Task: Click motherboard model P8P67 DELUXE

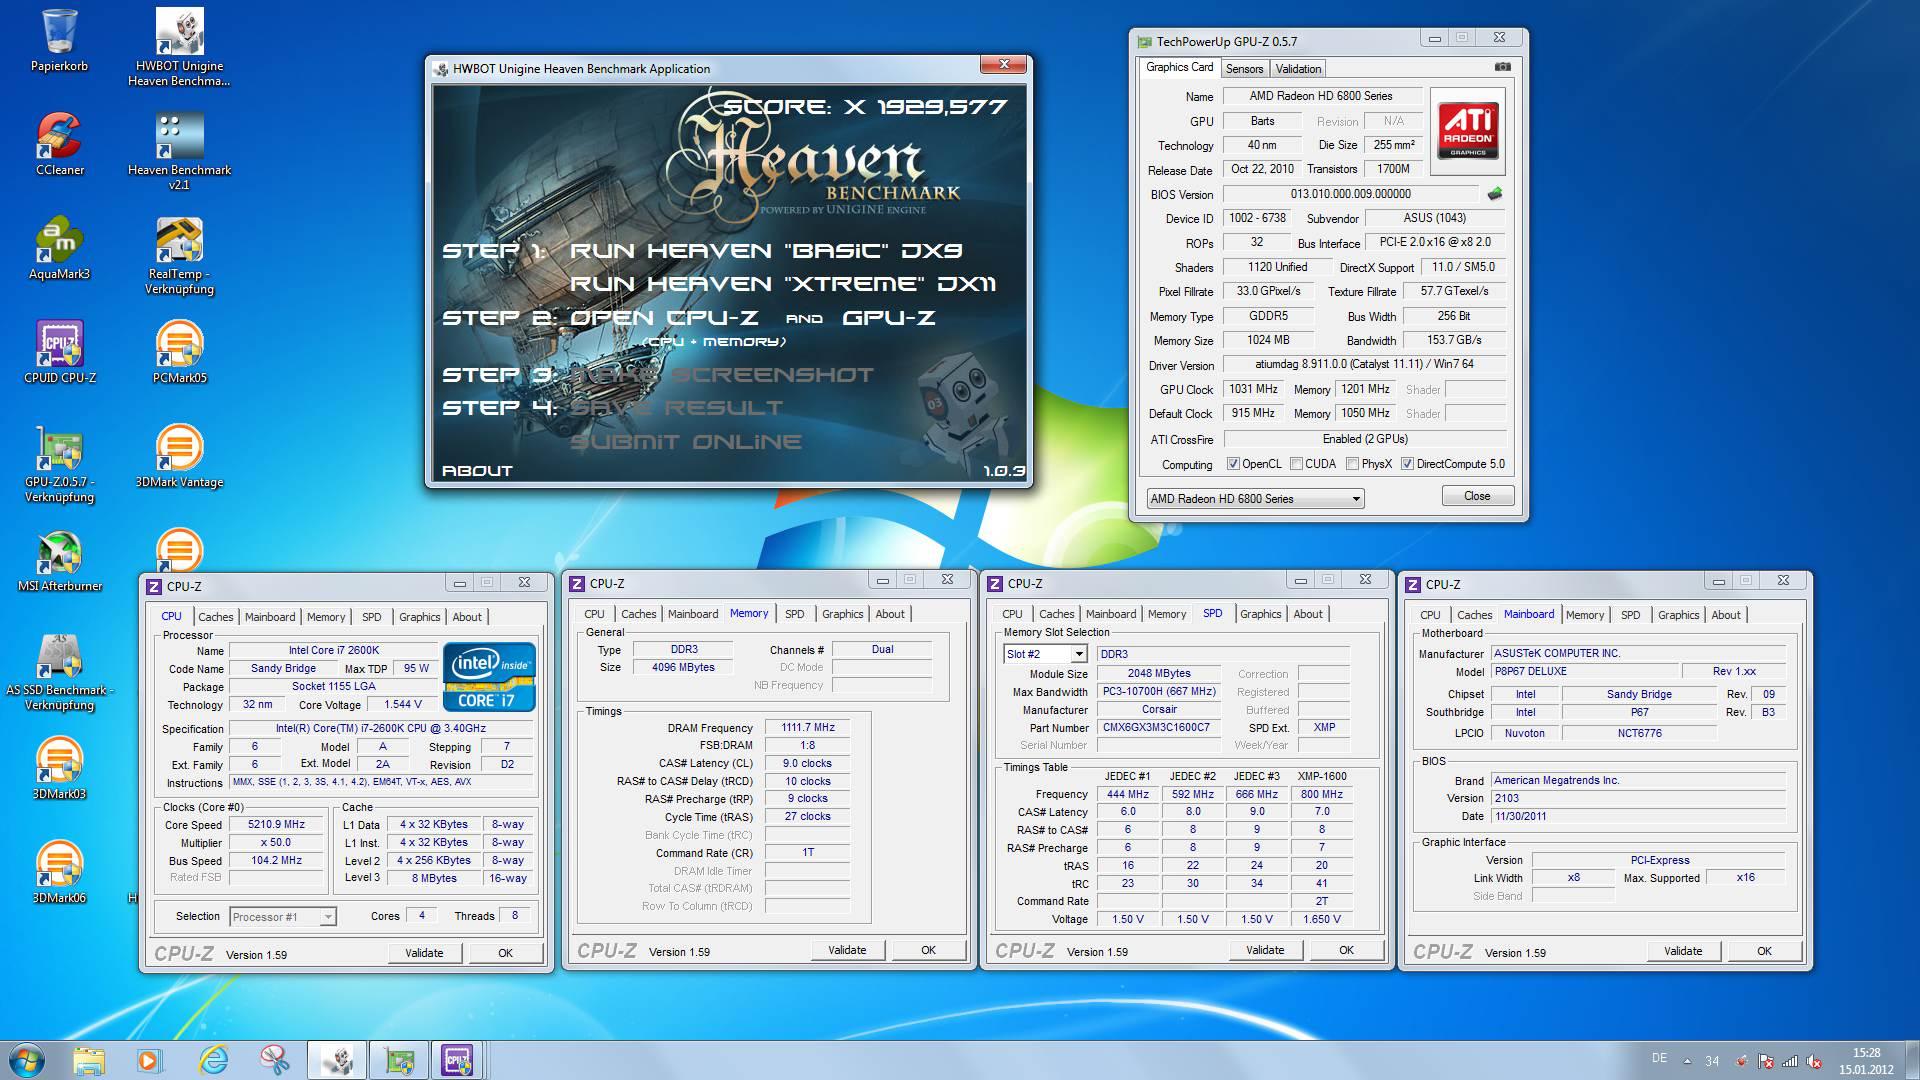Action: click(x=1585, y=672)
